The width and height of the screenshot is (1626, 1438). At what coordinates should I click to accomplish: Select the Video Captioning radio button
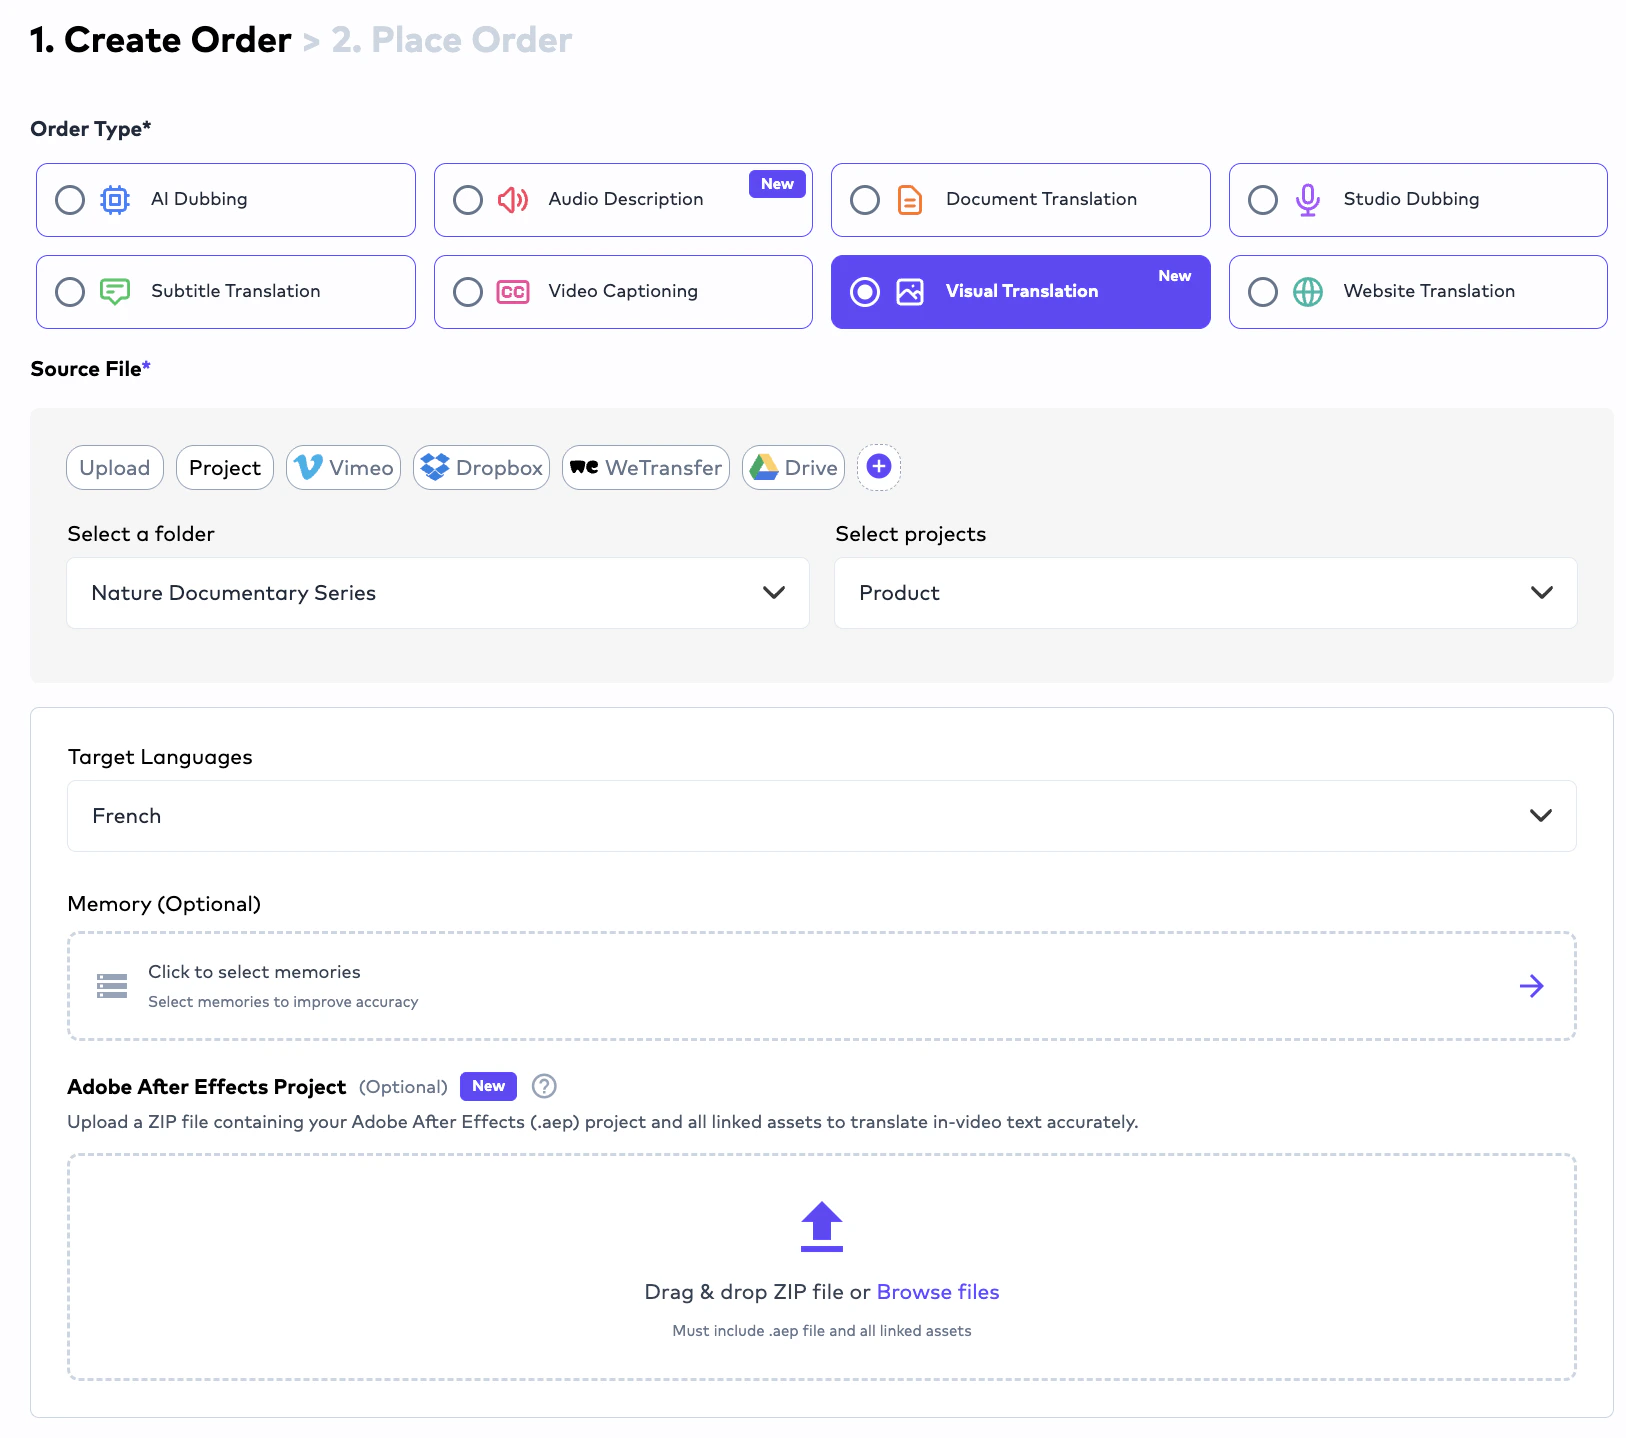(468, 292)
